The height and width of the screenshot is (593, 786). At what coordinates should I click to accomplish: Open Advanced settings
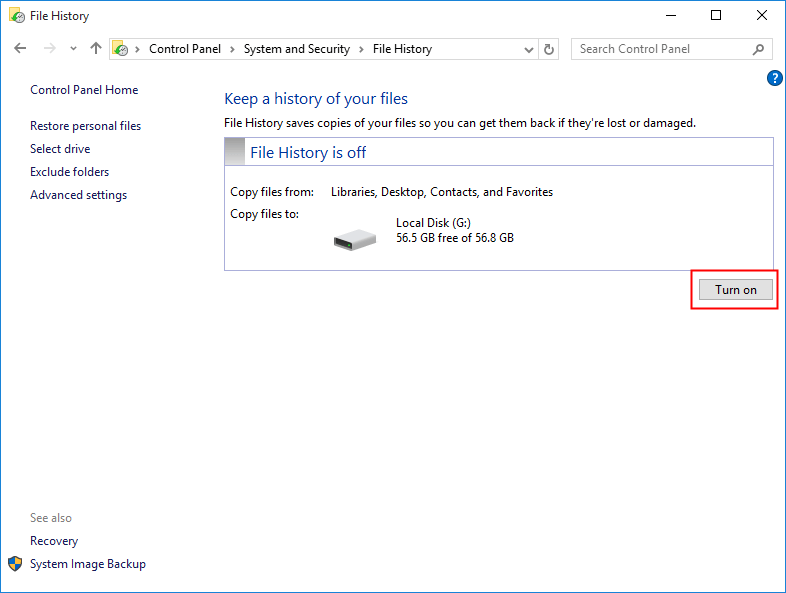point(78,195)
